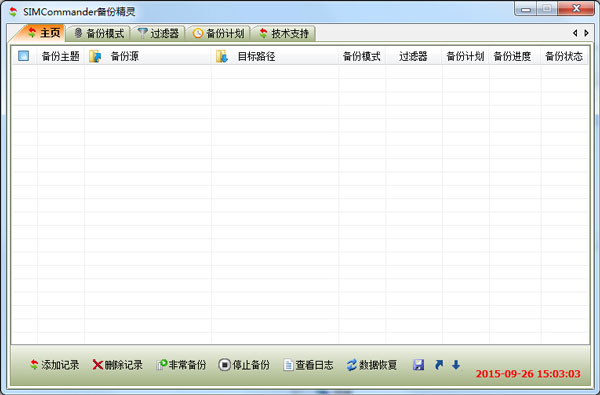Close the SIMCommander window

pyautogui.click(x=576, y=9)
